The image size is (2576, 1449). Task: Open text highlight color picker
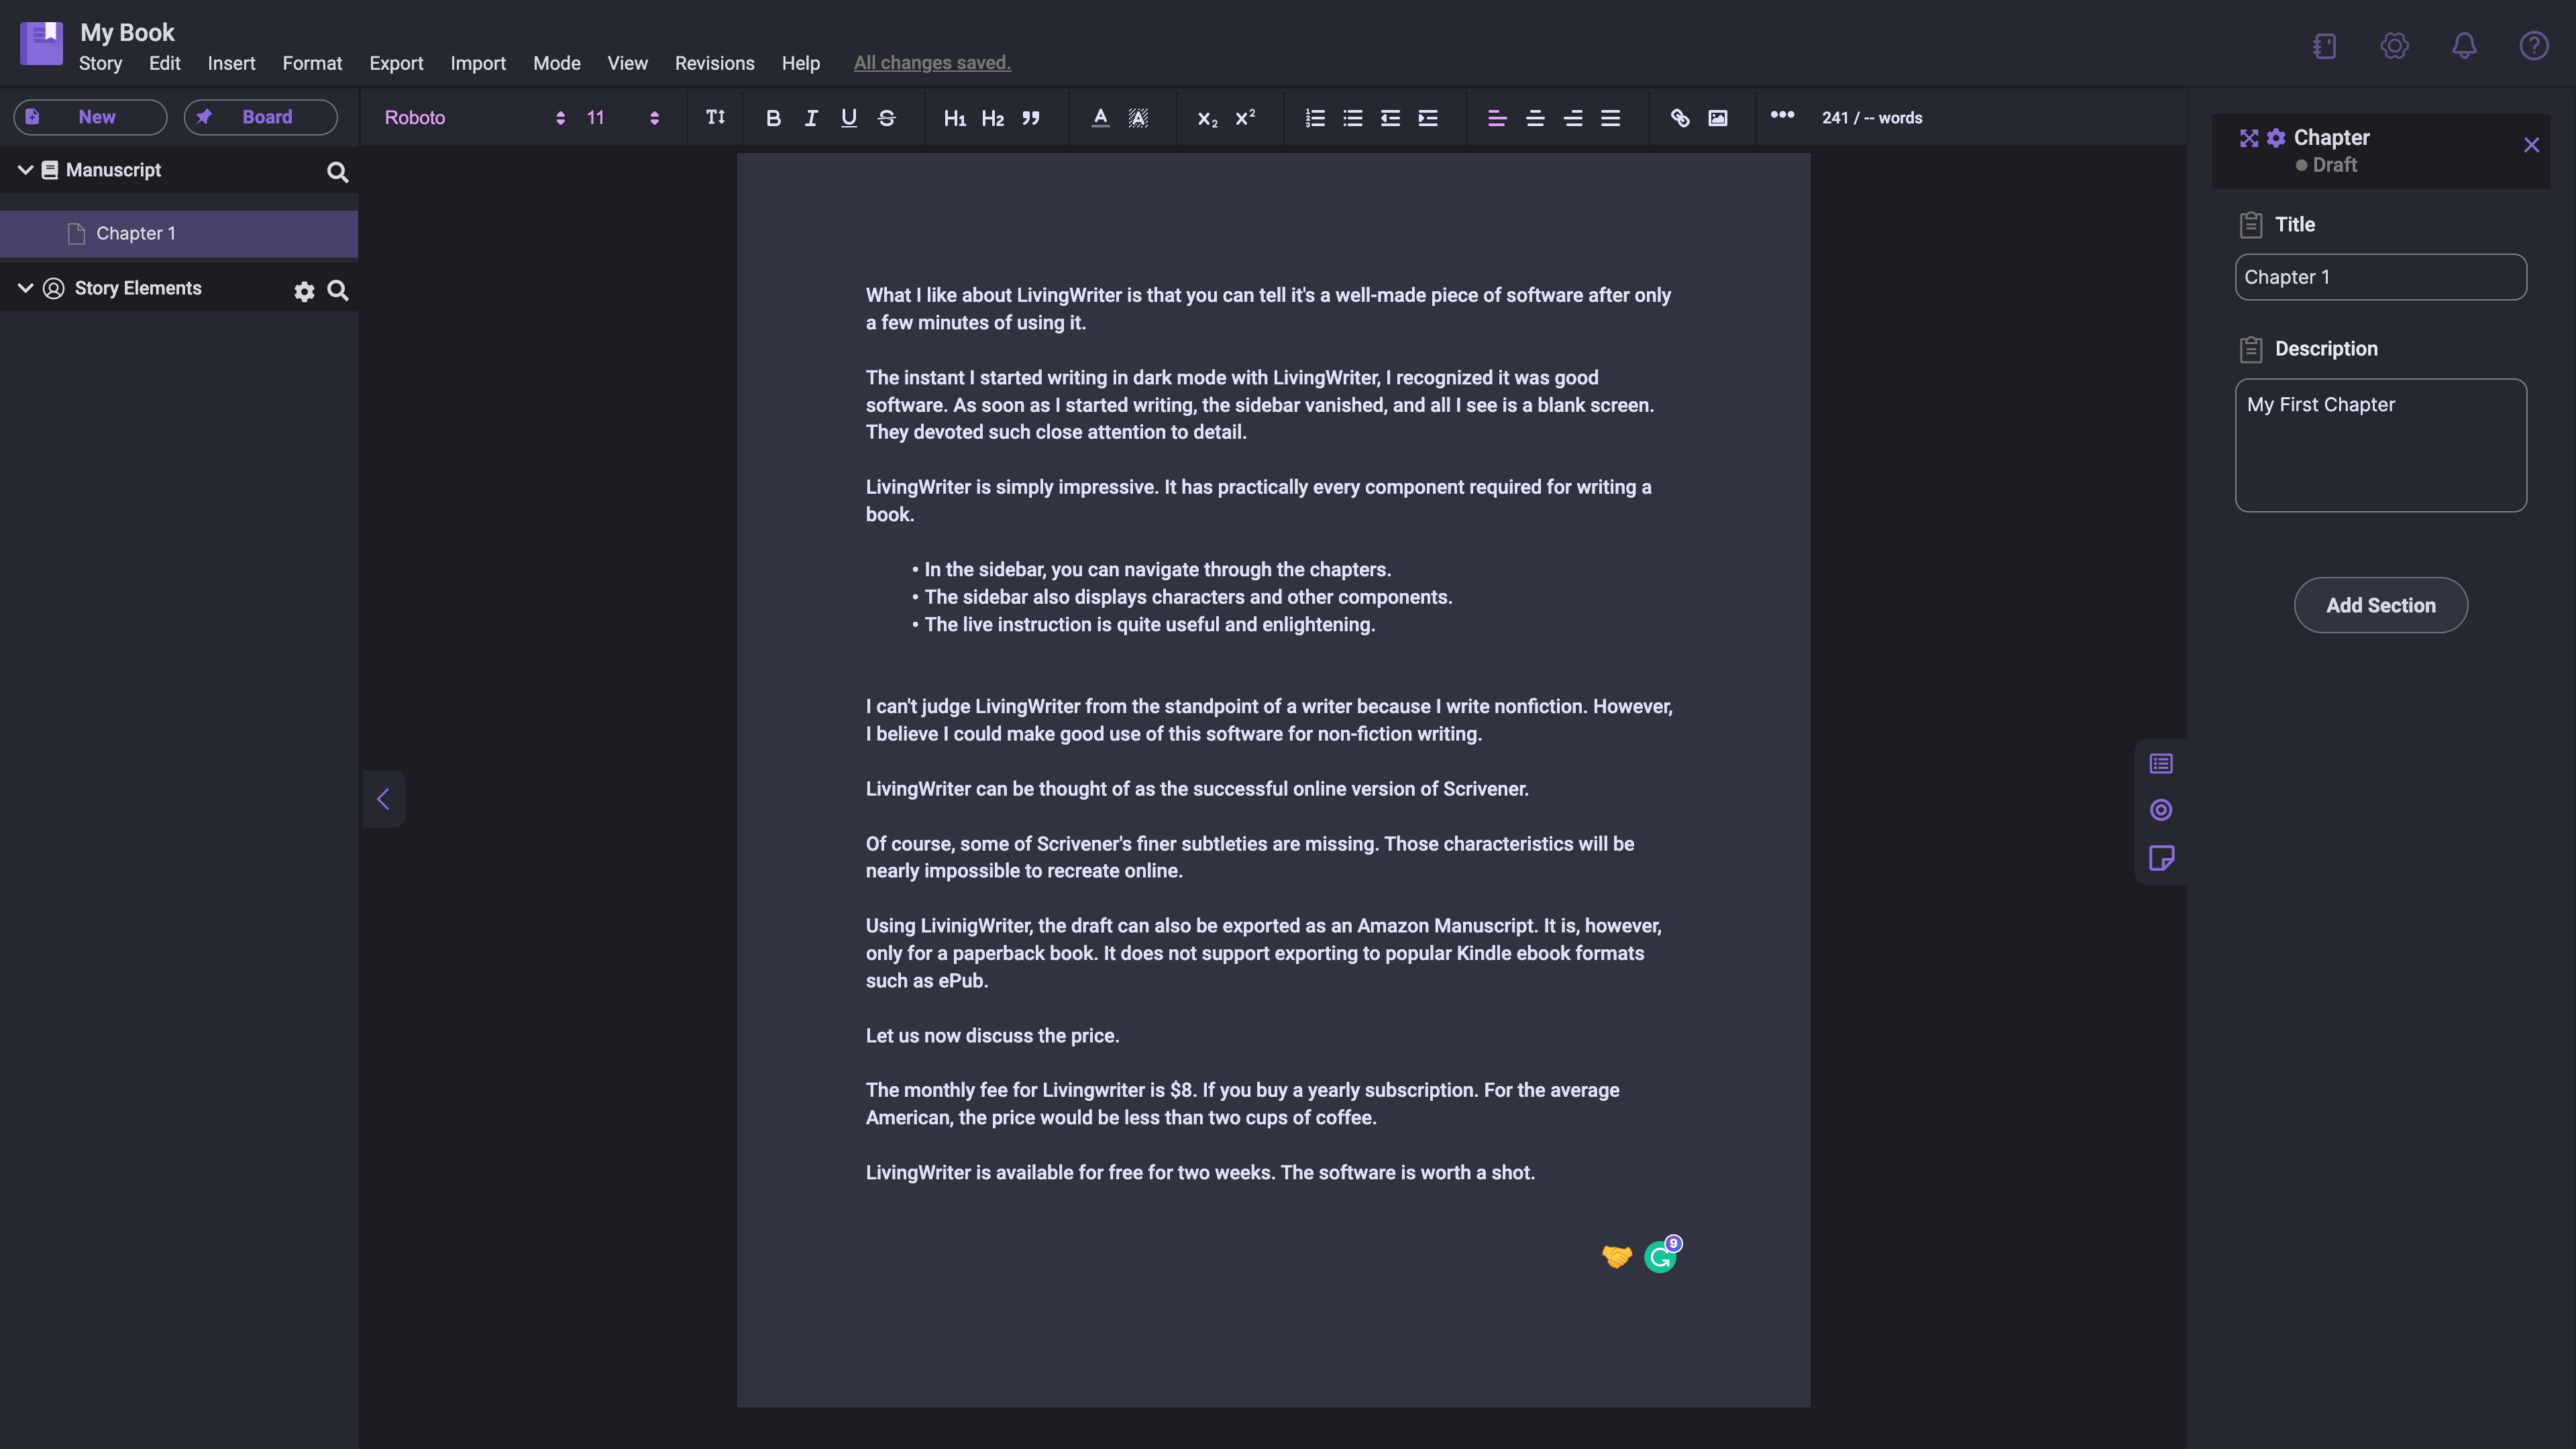[x=1138, y=118]
